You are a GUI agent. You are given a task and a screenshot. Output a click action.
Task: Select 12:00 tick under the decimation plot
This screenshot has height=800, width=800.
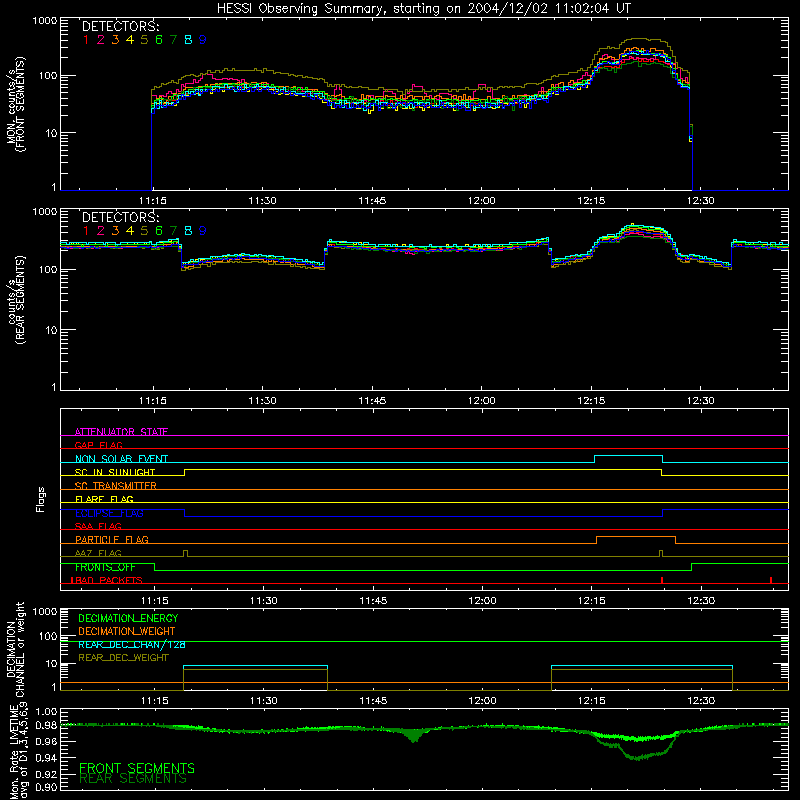pyautogui.click(x=482, y=701)
